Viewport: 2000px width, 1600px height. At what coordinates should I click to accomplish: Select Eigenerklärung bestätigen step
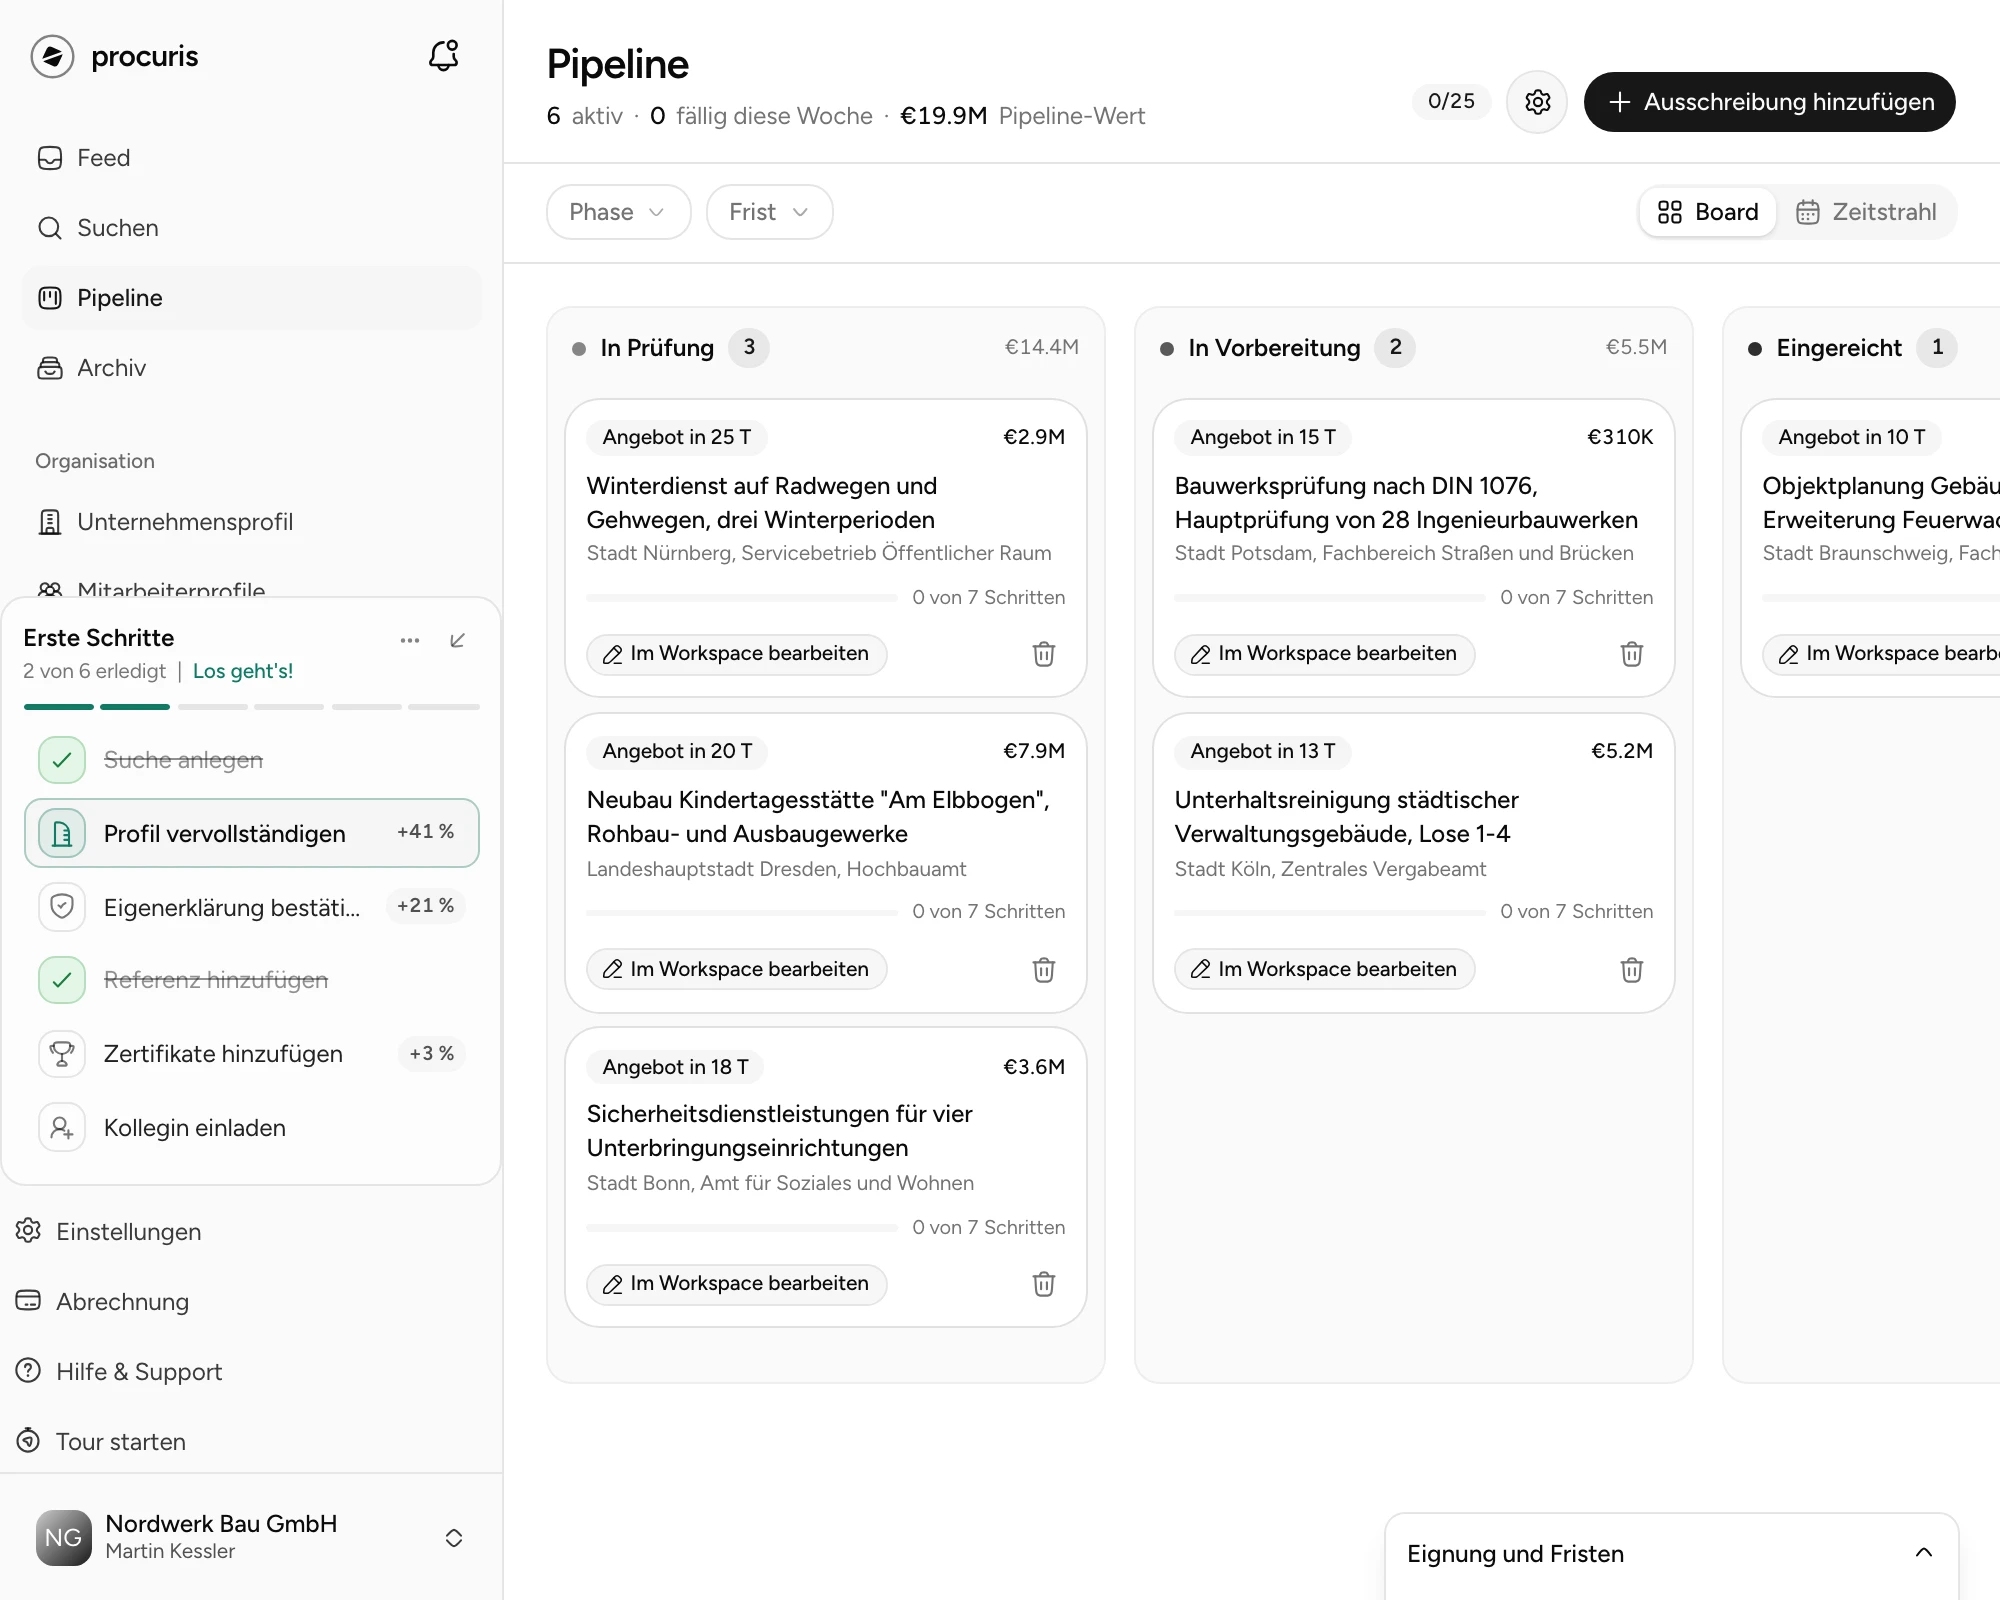pyautogui.click(x=252, y=906)
